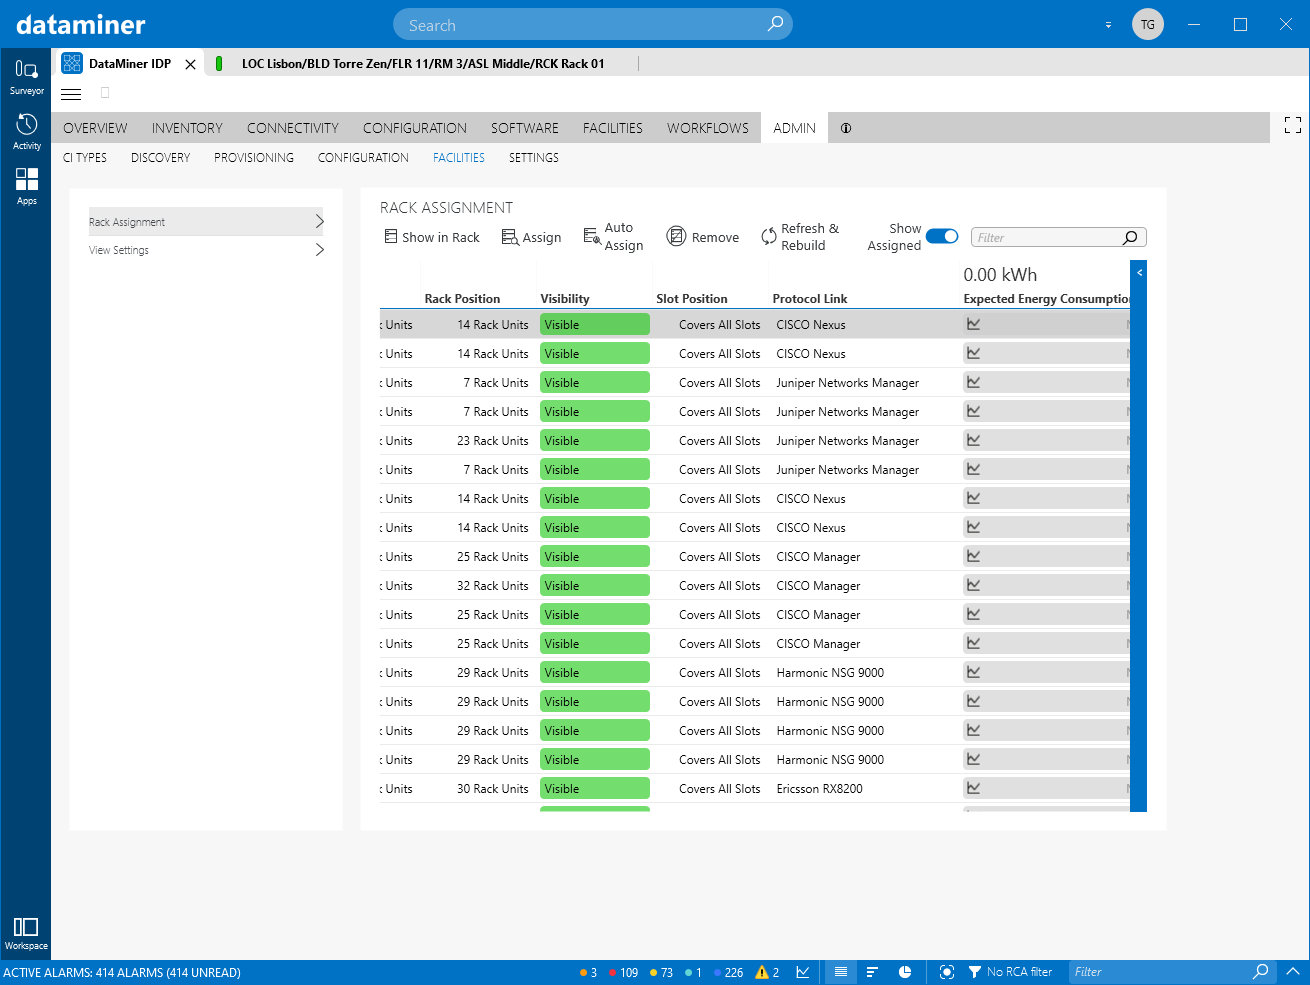Switch to the CONNECTIVITY tab

point(293,128)
